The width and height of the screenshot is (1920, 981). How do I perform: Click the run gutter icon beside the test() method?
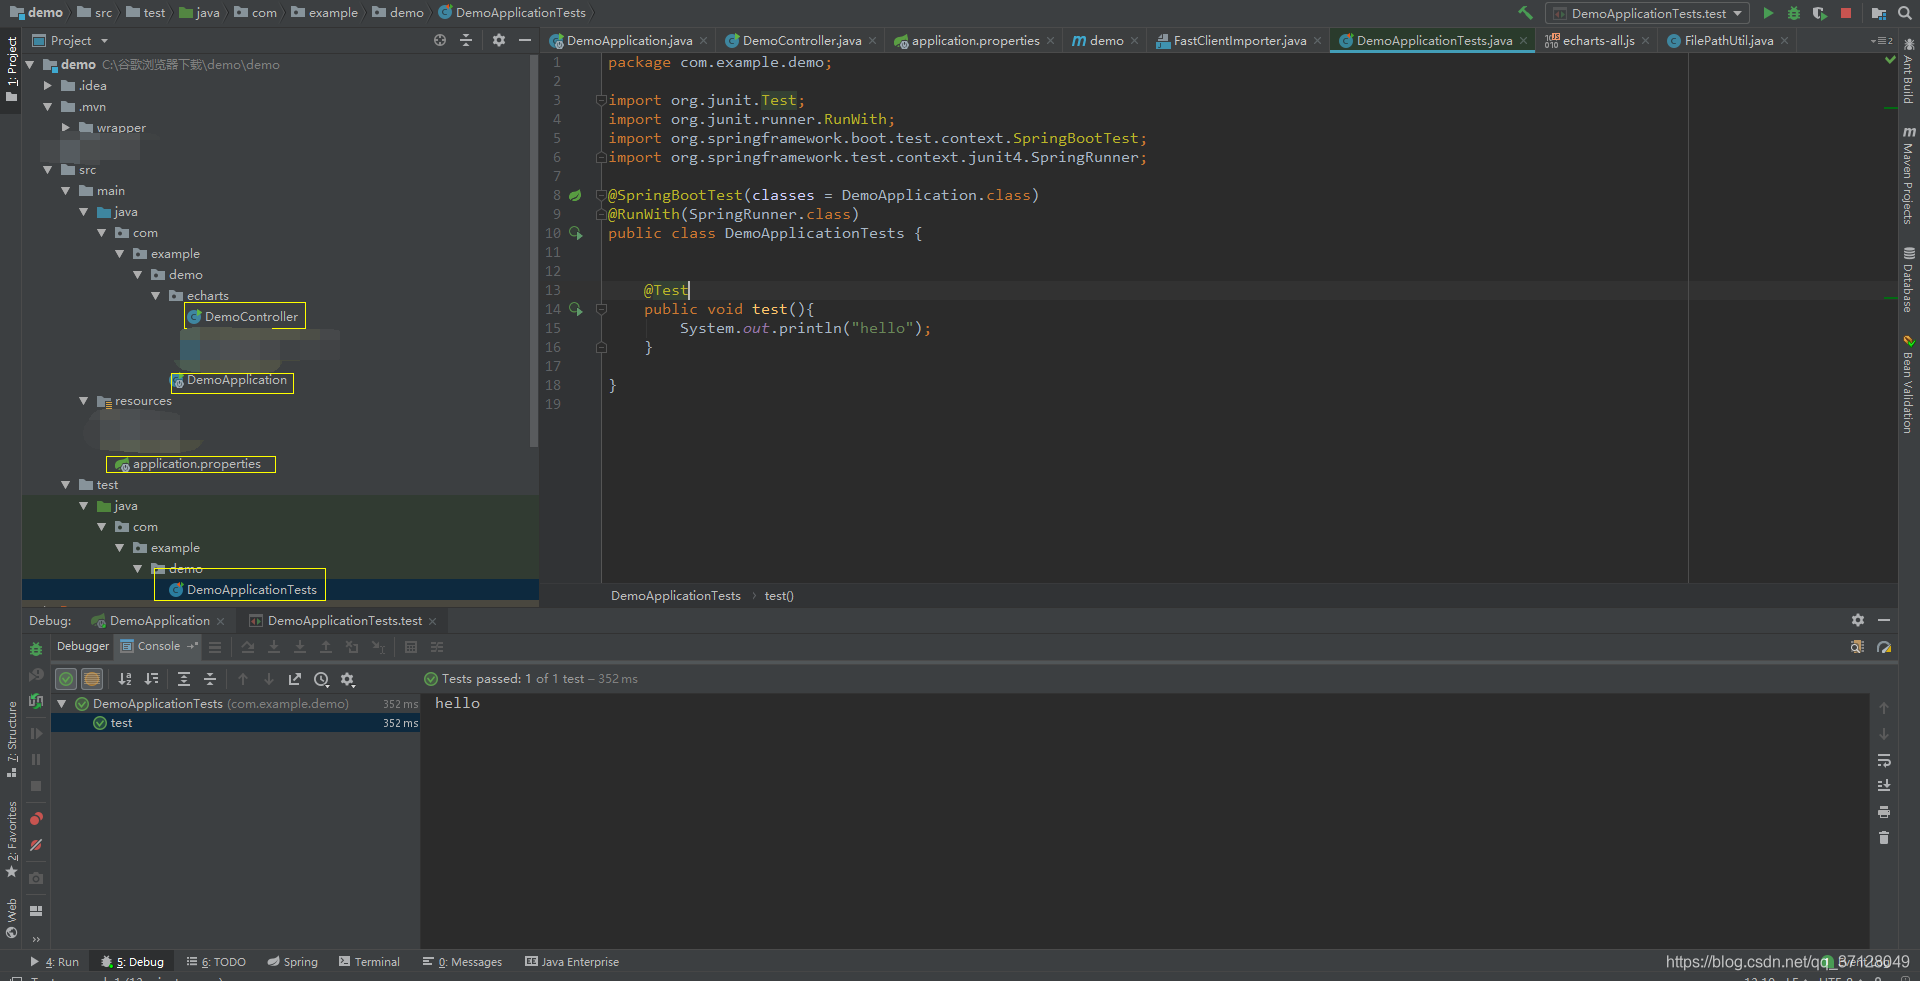point(576,309)
